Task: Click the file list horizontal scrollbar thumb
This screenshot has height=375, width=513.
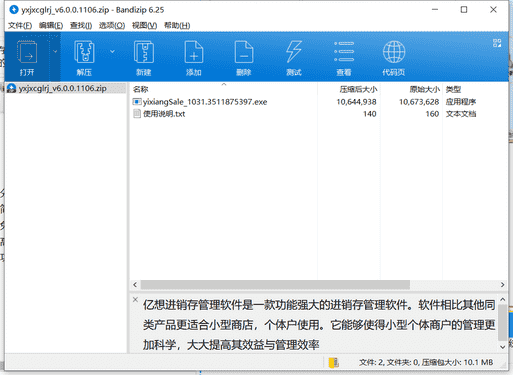Action: (275, 285)
